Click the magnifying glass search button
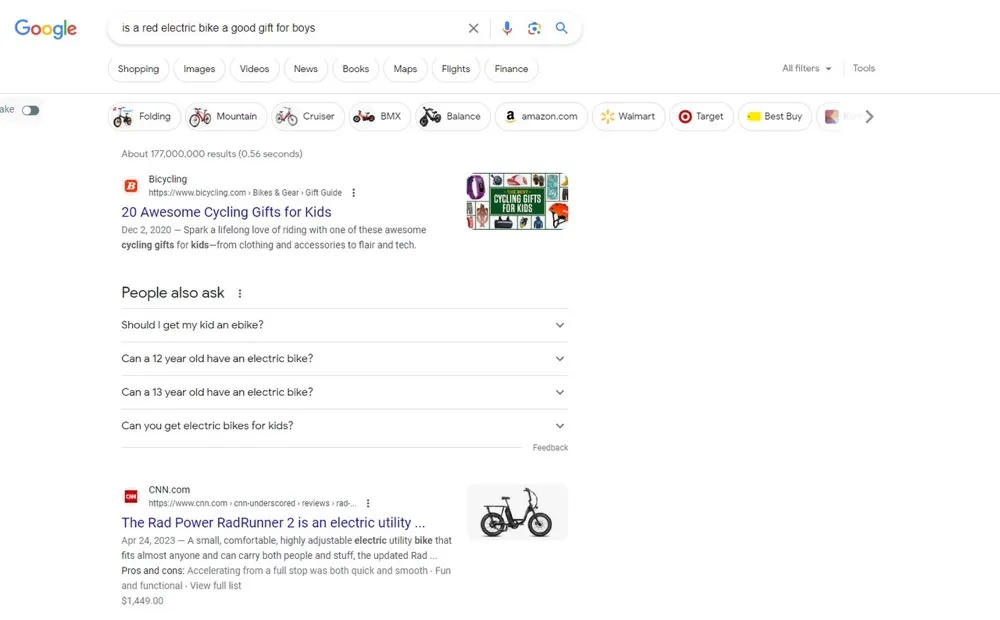This screenshot has height=620, width=1000. [561, 28]
